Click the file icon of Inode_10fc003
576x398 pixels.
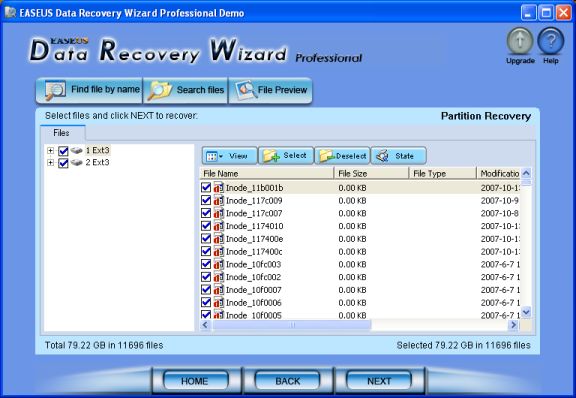click(219, 264)
